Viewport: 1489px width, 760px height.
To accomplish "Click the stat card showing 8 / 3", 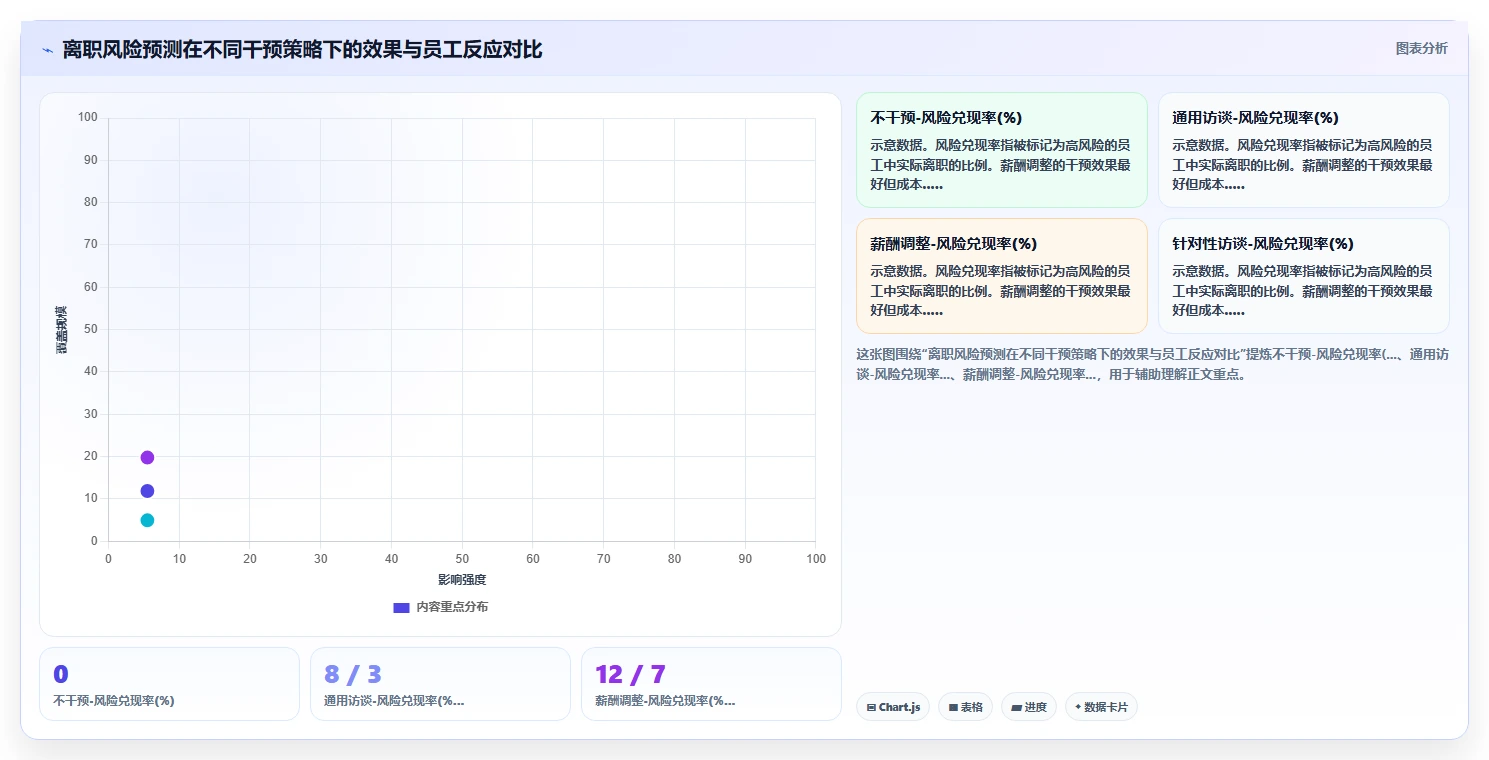I will pyautogui.click(x=440, y=684).
